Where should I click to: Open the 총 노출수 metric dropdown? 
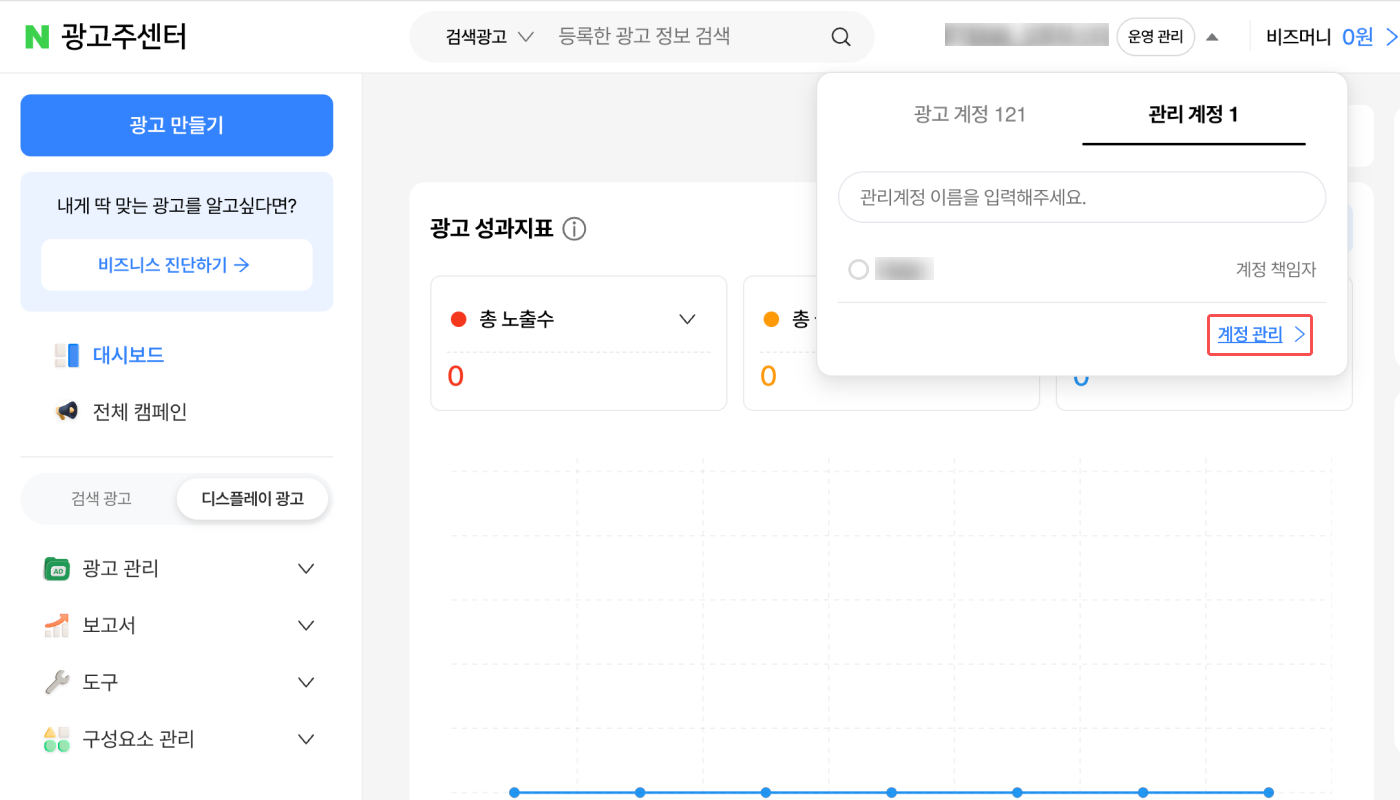tap(687, 320)
